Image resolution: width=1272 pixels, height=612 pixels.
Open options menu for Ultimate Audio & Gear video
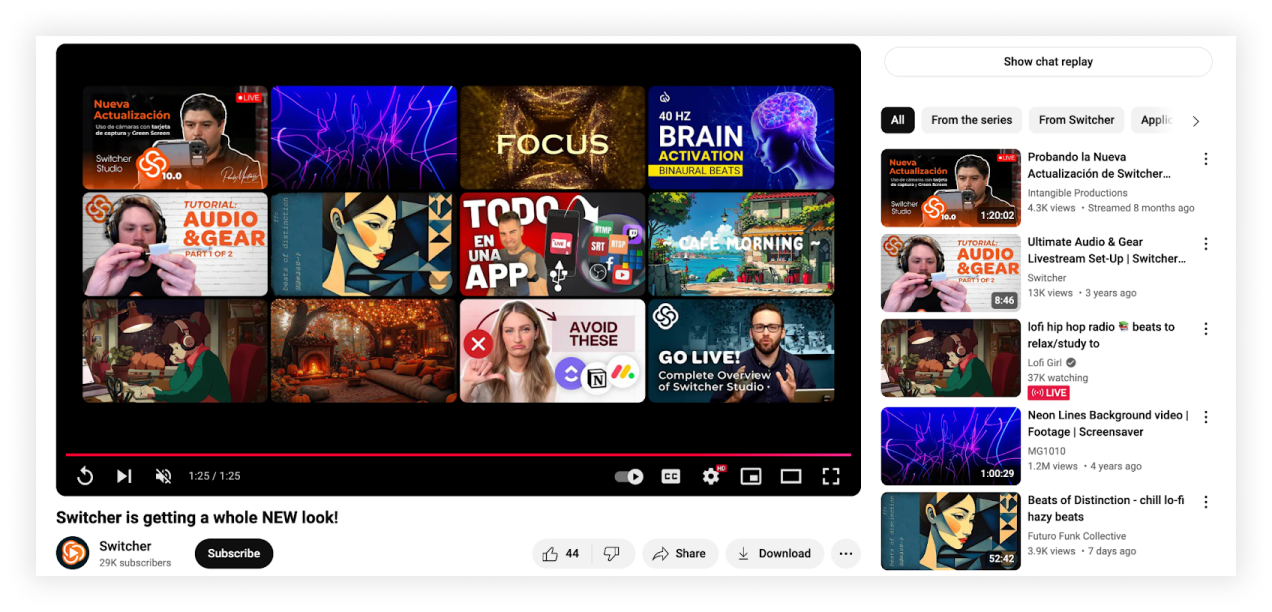[x=1206, y=243]
